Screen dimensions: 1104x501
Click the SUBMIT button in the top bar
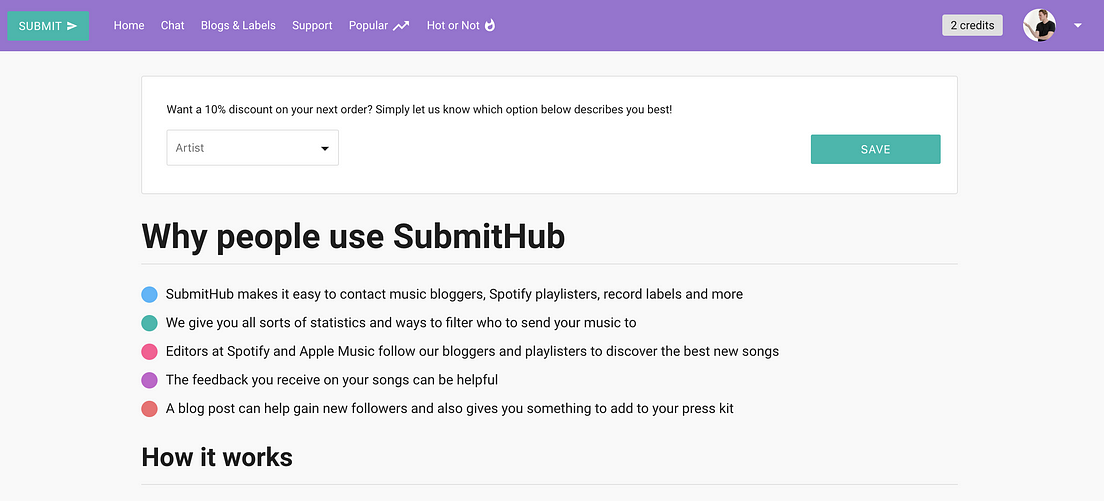(48, 26)
